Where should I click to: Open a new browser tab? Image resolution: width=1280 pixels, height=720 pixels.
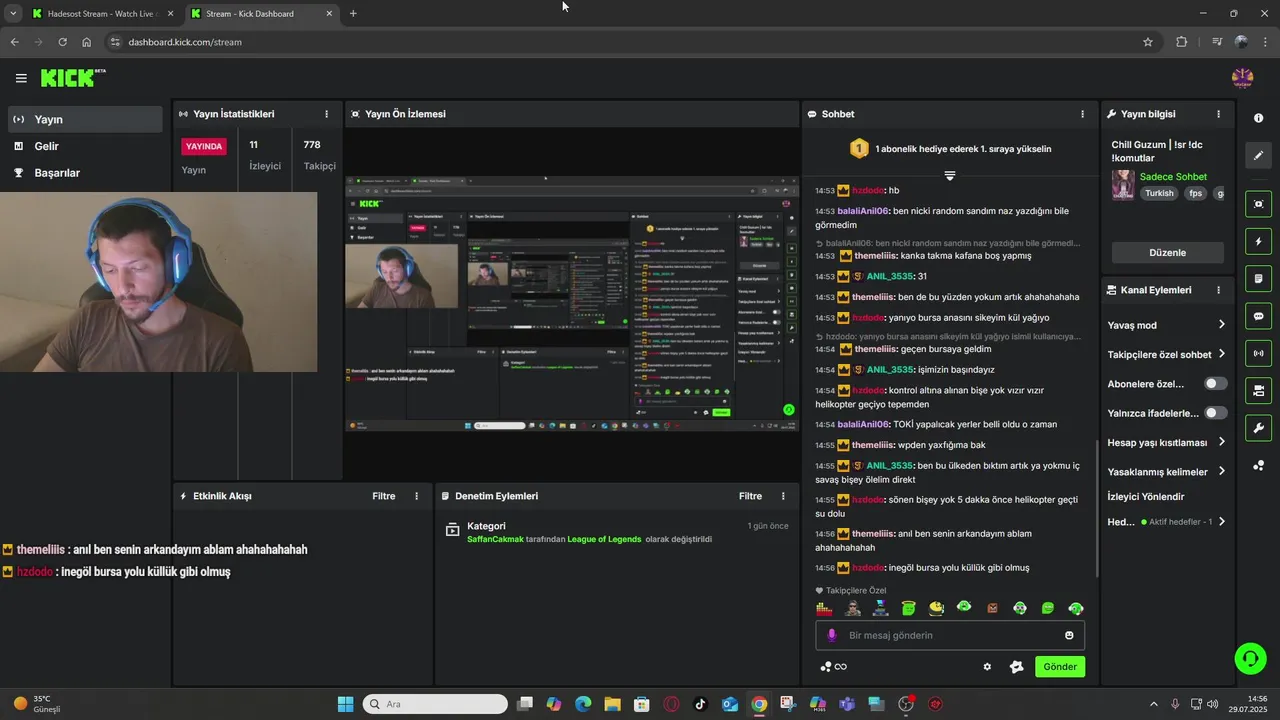pyautogui.click(x=353, y=13)
